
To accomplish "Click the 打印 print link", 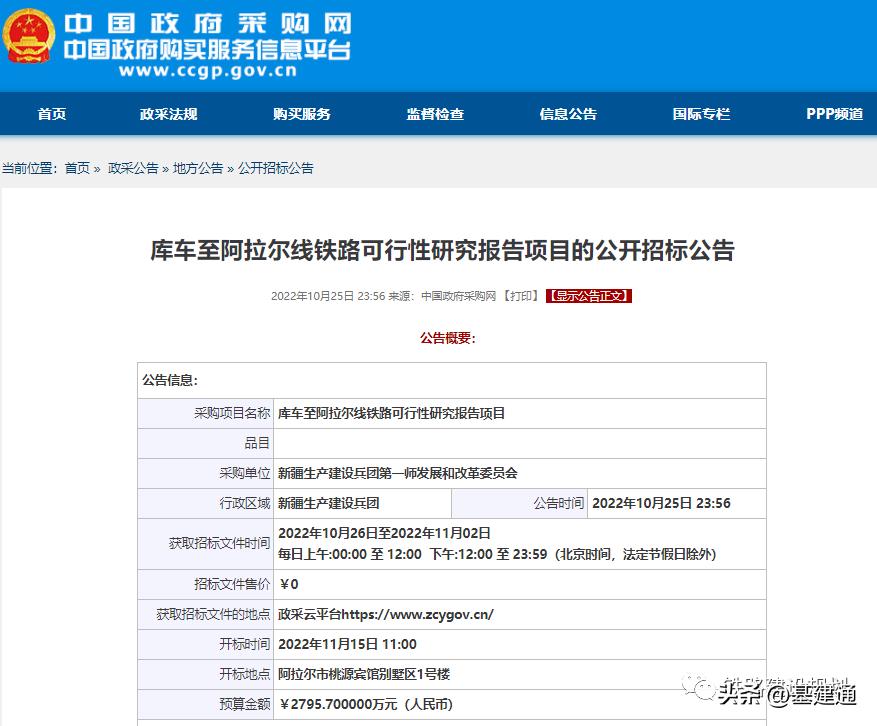I will 524,296.
